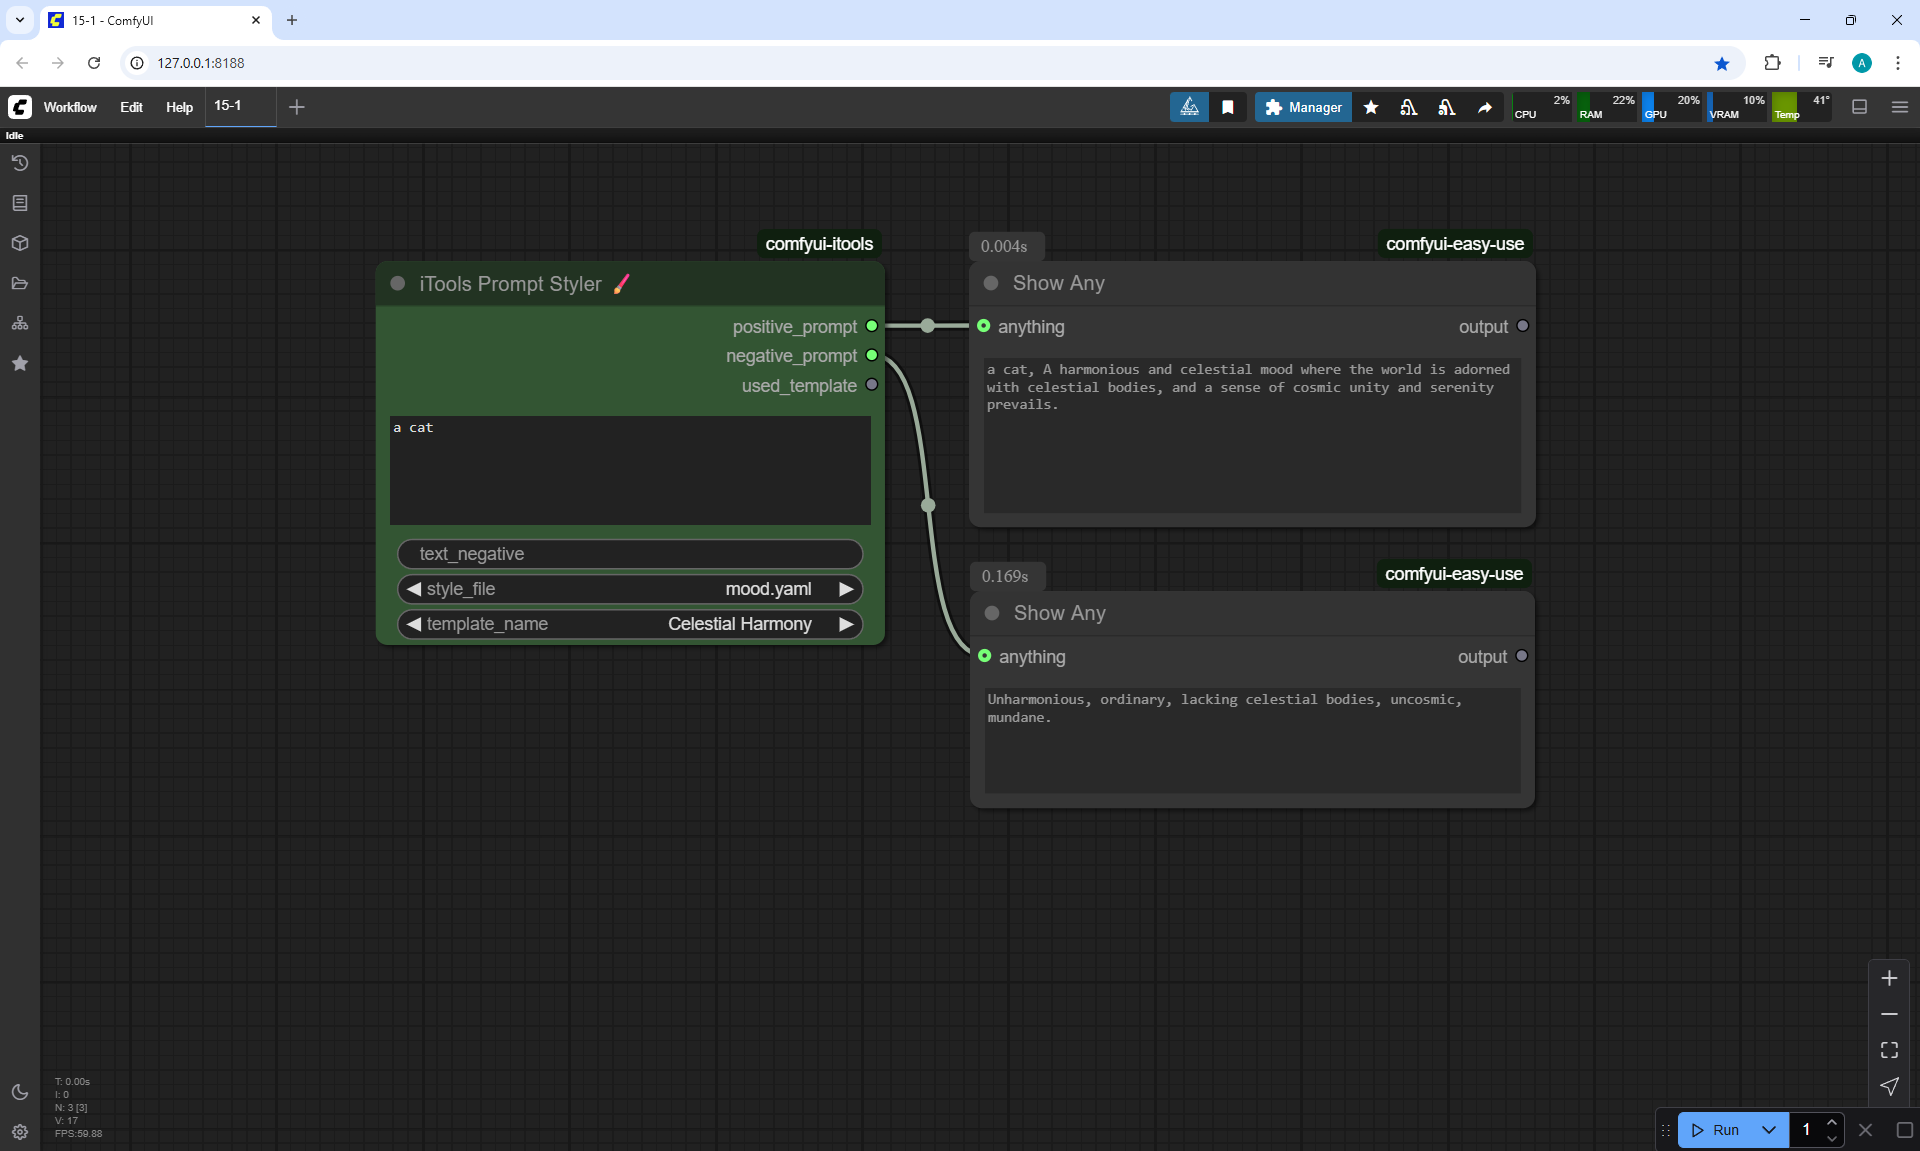Image resolution: width=1920 pixels, height=1151 pixels.
Task: Open the queue history sidebar icon
Action: pyautogui.click(x=20, y=163)
